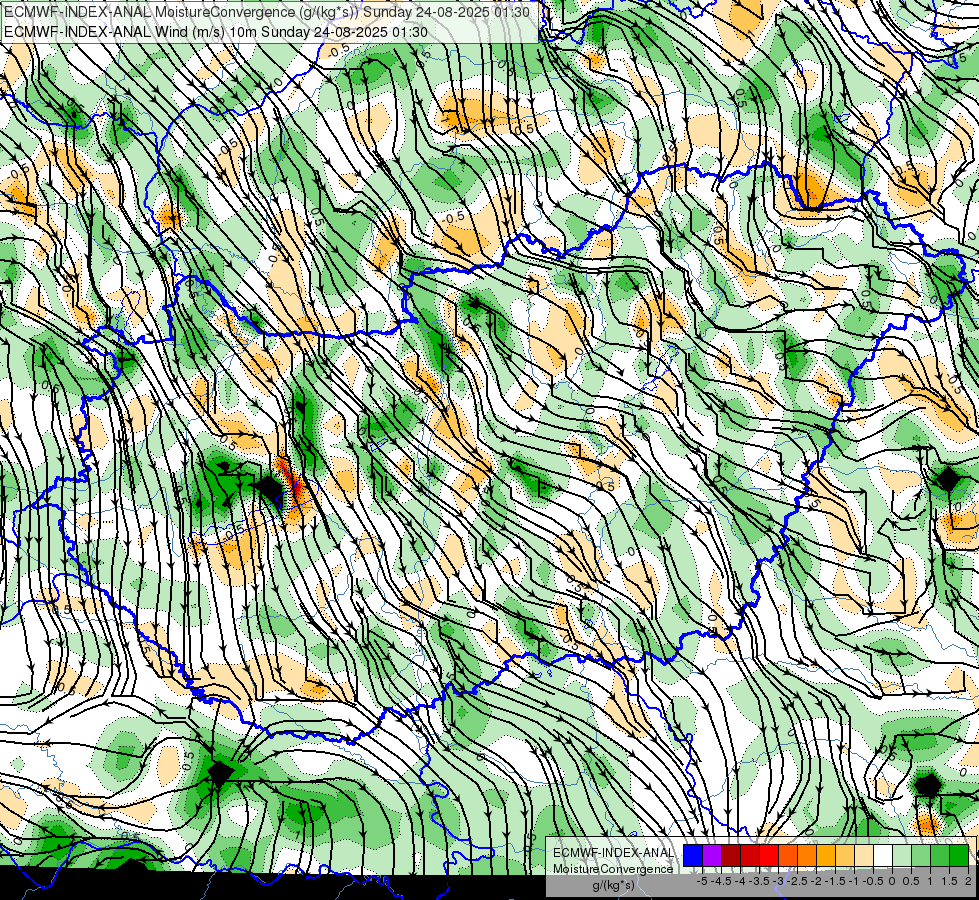Image resolution: width=979 pixels, height=900 pixels.
Task: Click the pale peach legend swatch
Action: click(x=864, y=855)
